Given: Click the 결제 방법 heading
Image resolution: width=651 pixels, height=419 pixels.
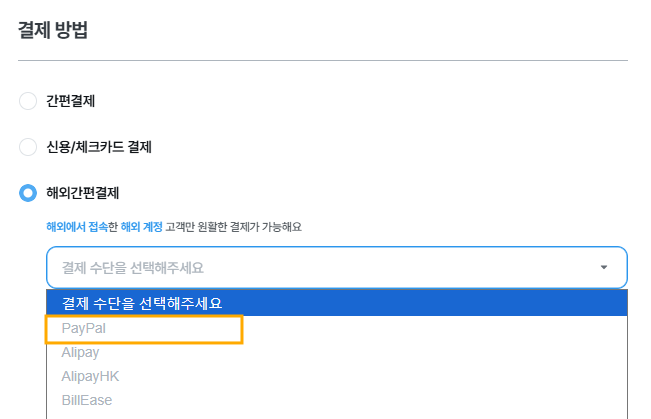Looking at the screenshot, I should pyautogui.click(x=53, y=30).
